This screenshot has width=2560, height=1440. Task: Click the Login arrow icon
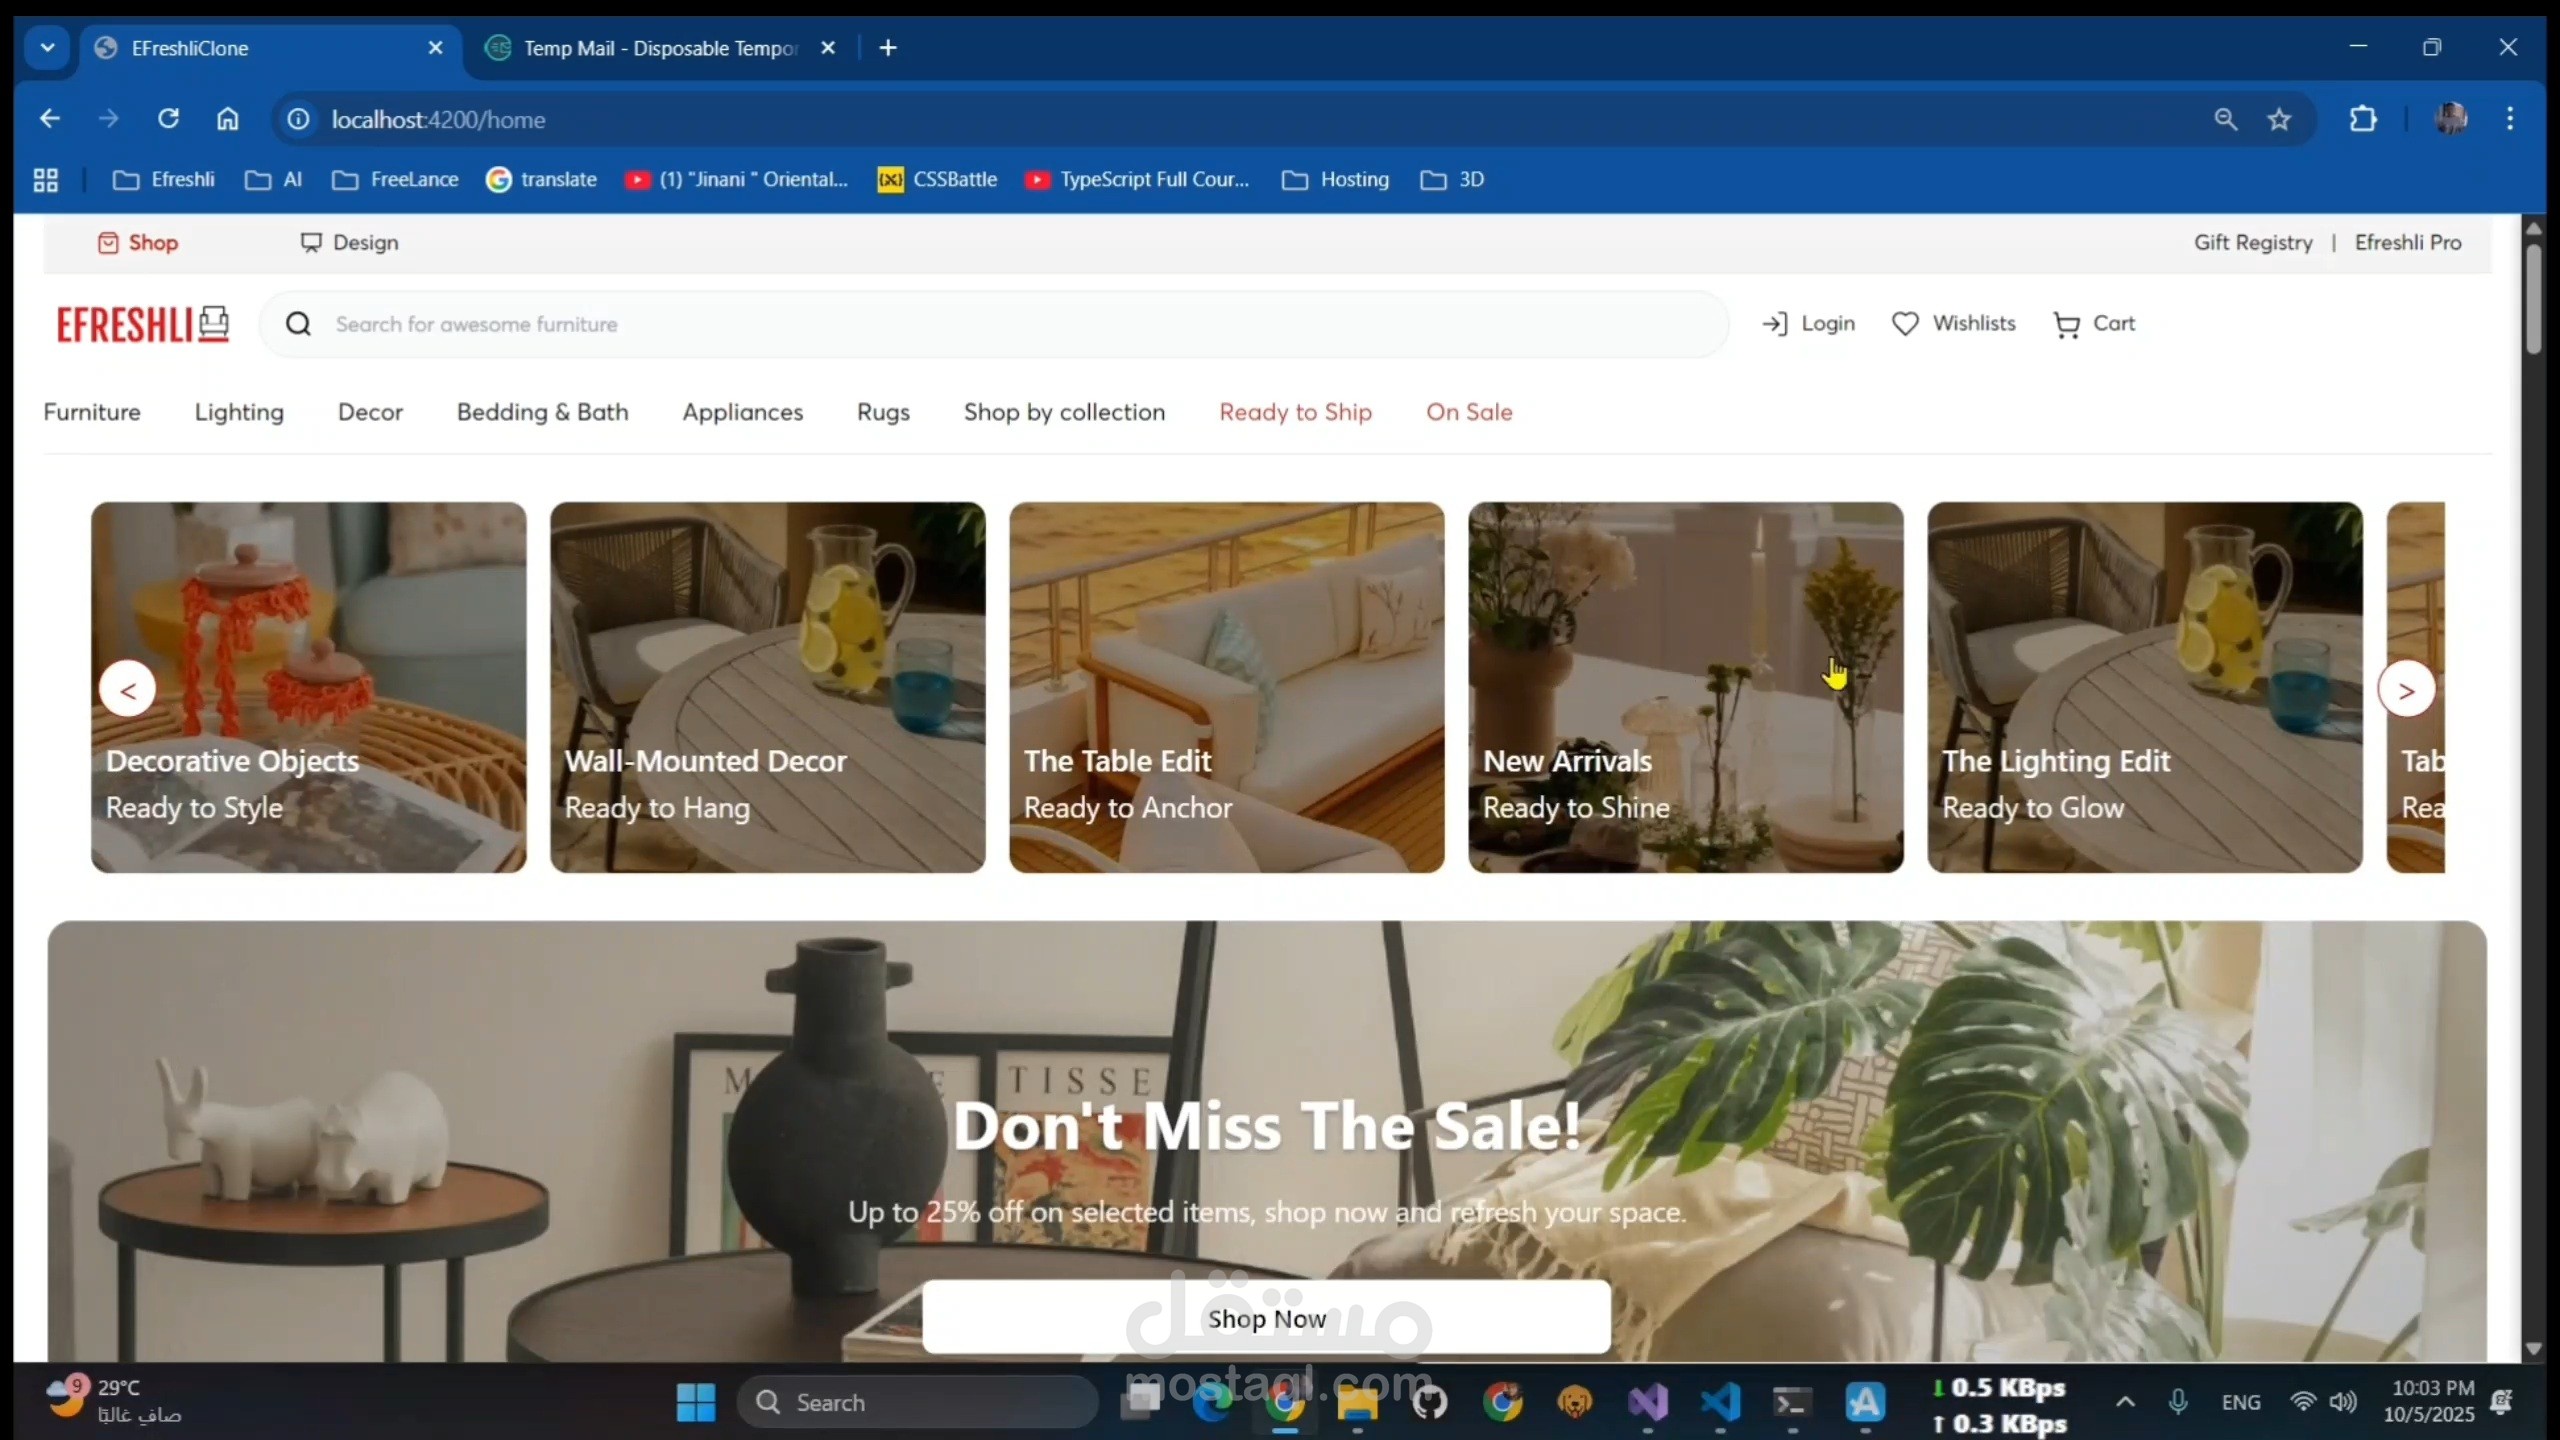pos(1775,324)
